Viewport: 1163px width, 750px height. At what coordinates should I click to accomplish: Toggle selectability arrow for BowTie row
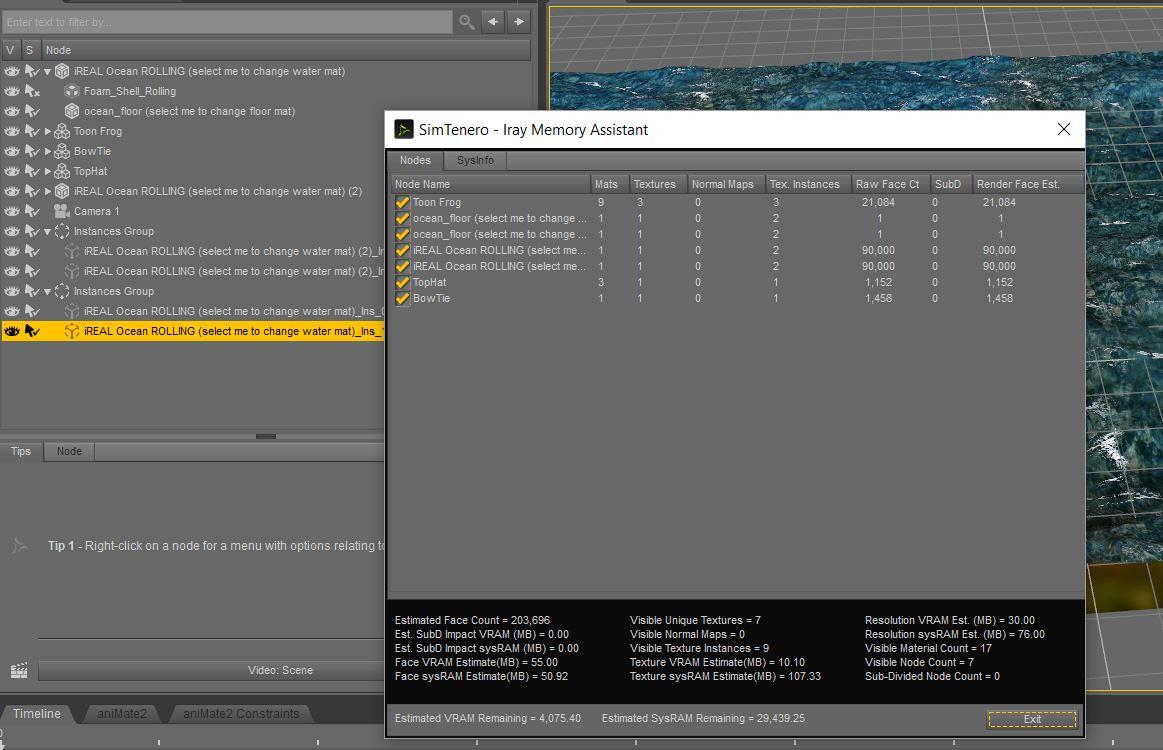click(x=32, y=151)
